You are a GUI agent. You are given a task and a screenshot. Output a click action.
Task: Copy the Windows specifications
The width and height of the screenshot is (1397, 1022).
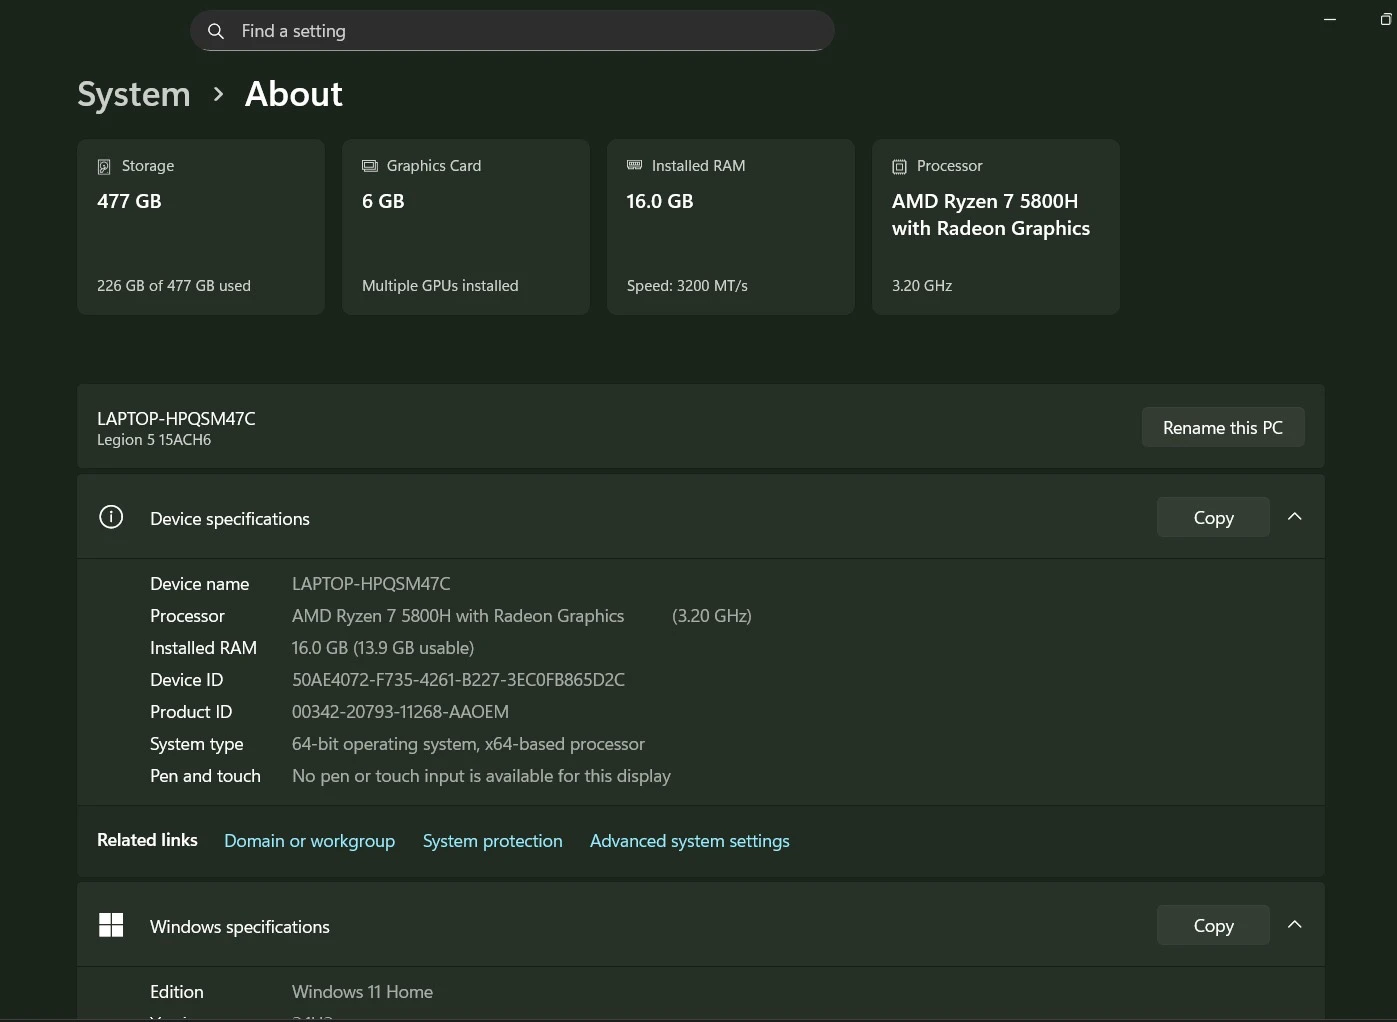click(x=1213, y=925)
